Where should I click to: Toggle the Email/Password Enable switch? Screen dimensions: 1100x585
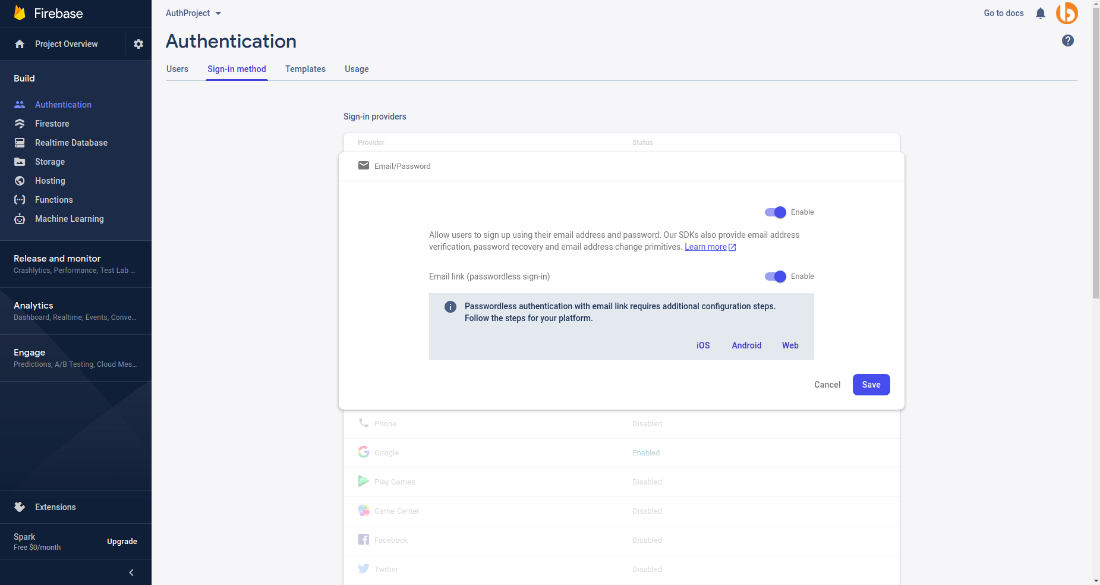click(775, 212)
